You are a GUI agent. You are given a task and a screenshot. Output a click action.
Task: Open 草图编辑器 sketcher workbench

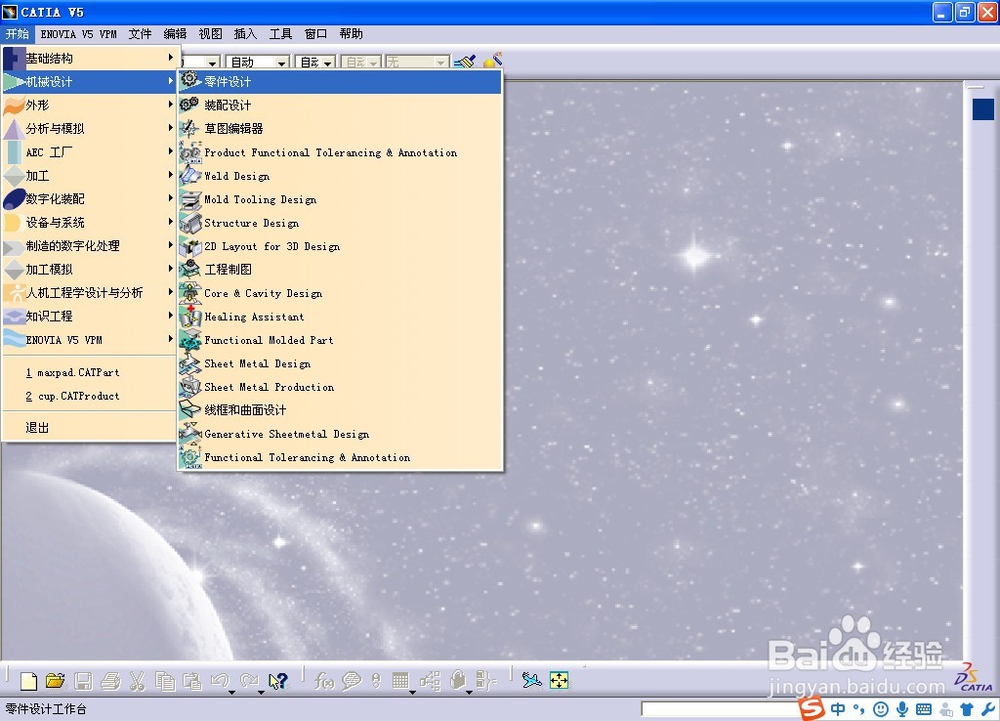tap(340, 129)
